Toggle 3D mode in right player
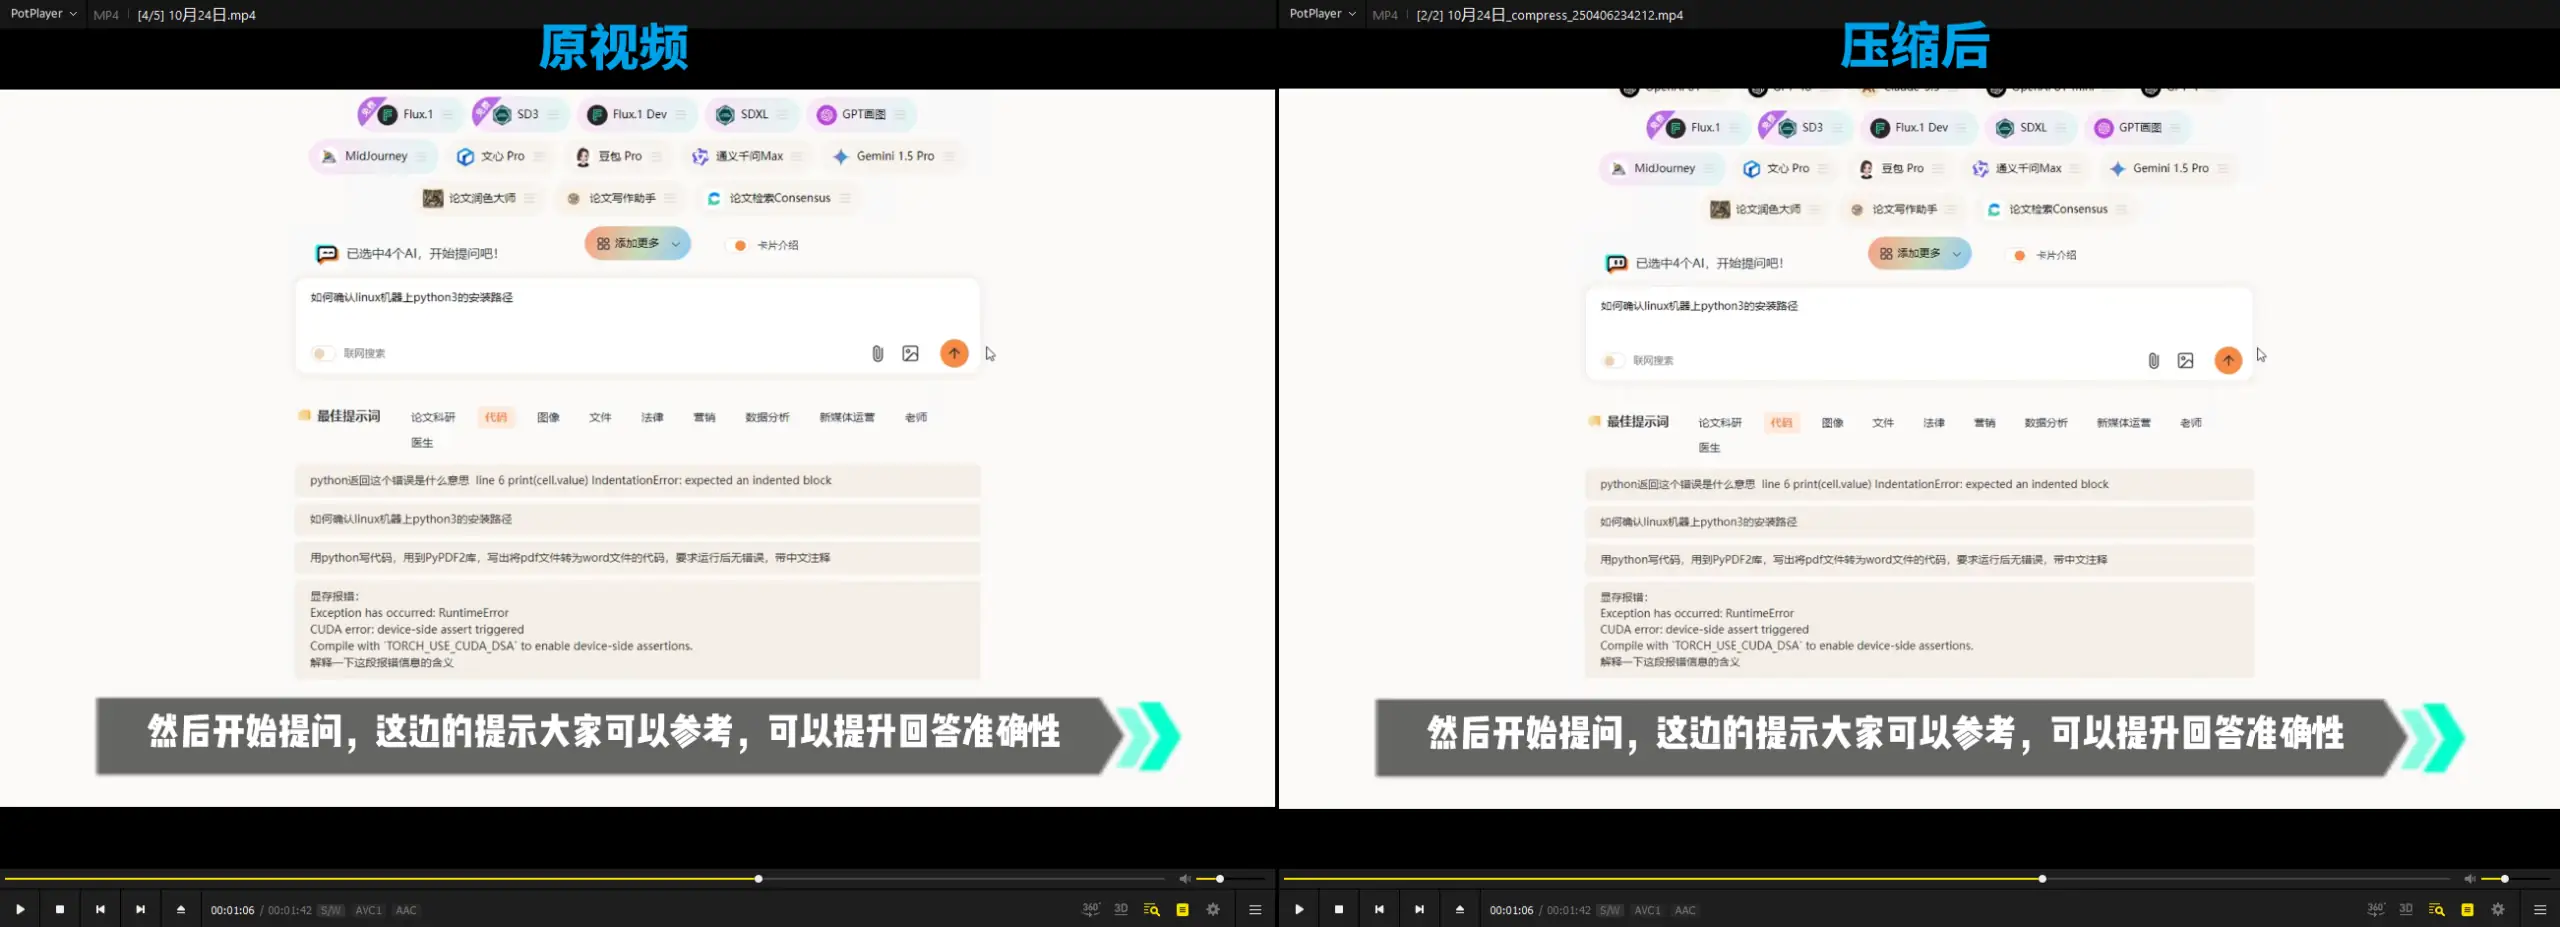The height and width of the screenshot is (927, 2560). (x=2406, y=909)
